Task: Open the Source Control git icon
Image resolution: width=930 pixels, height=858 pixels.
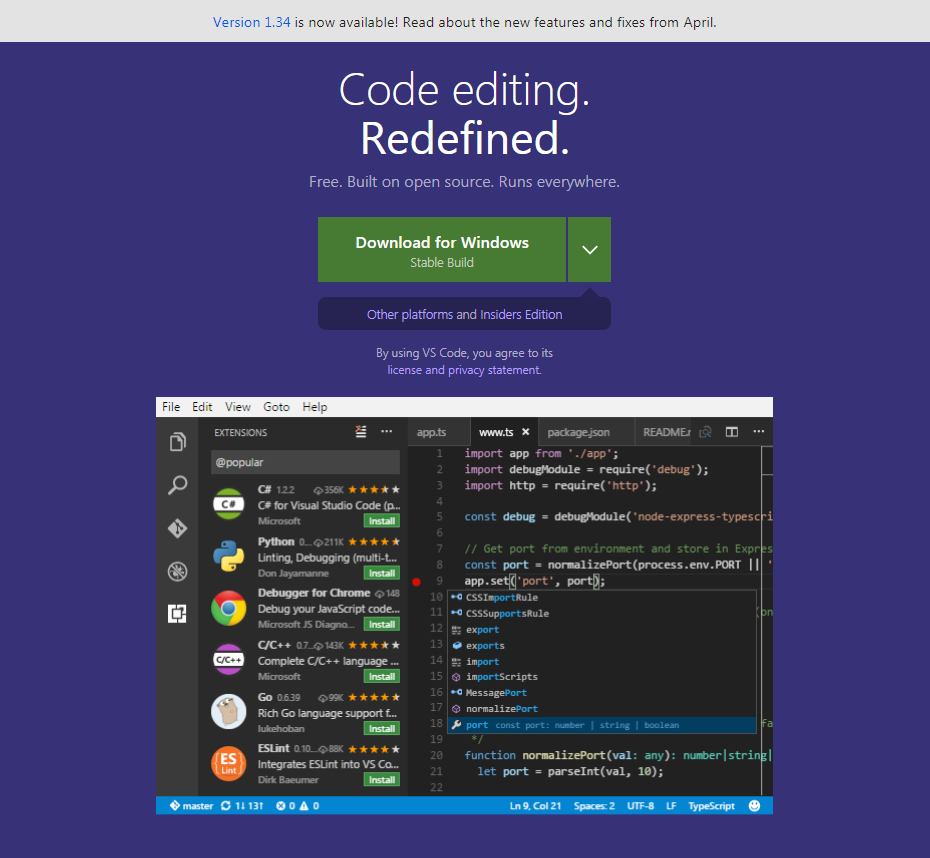Action: (177, 528)
